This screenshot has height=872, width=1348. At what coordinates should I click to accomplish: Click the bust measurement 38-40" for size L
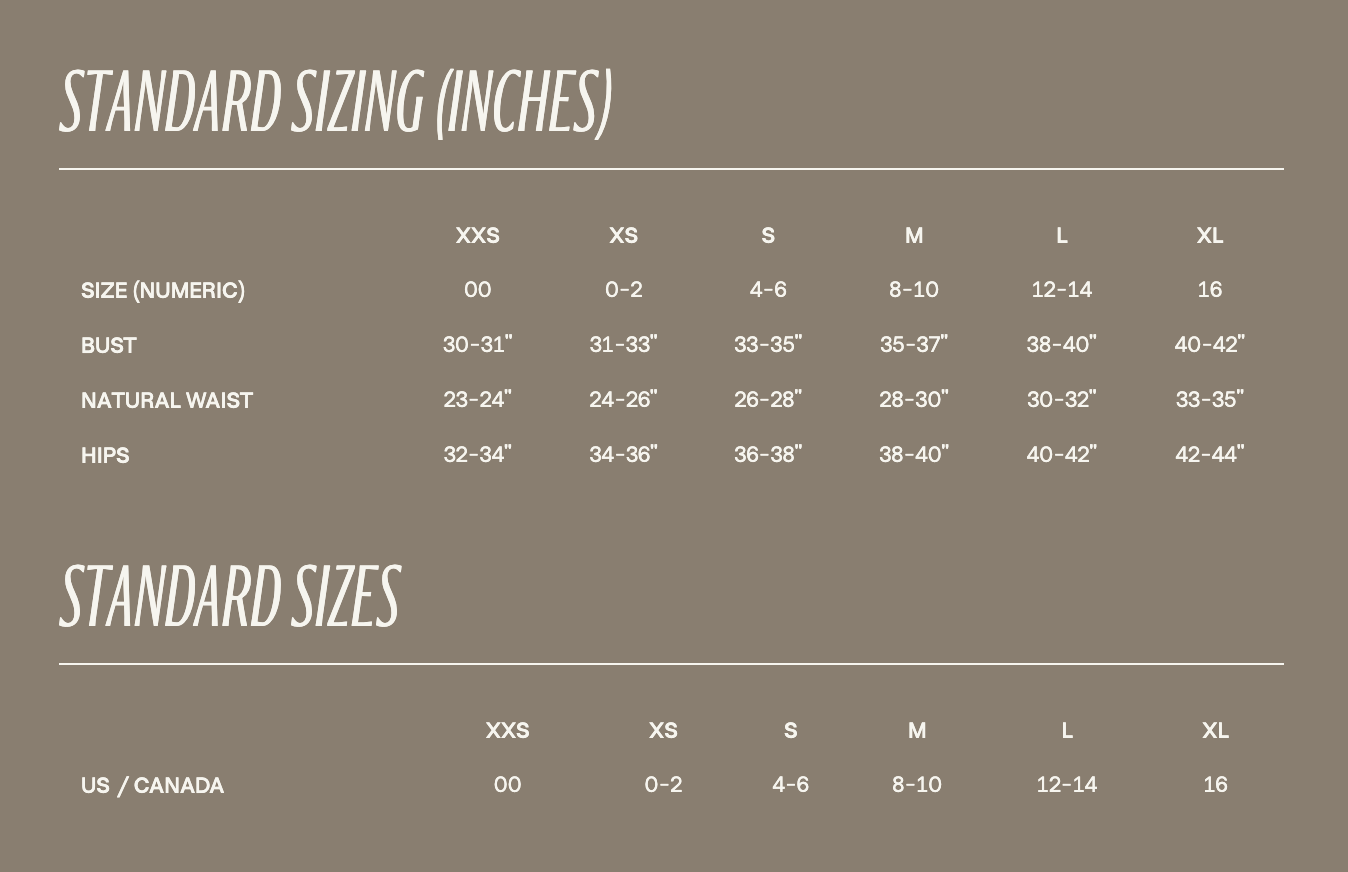pos(1061,345)
